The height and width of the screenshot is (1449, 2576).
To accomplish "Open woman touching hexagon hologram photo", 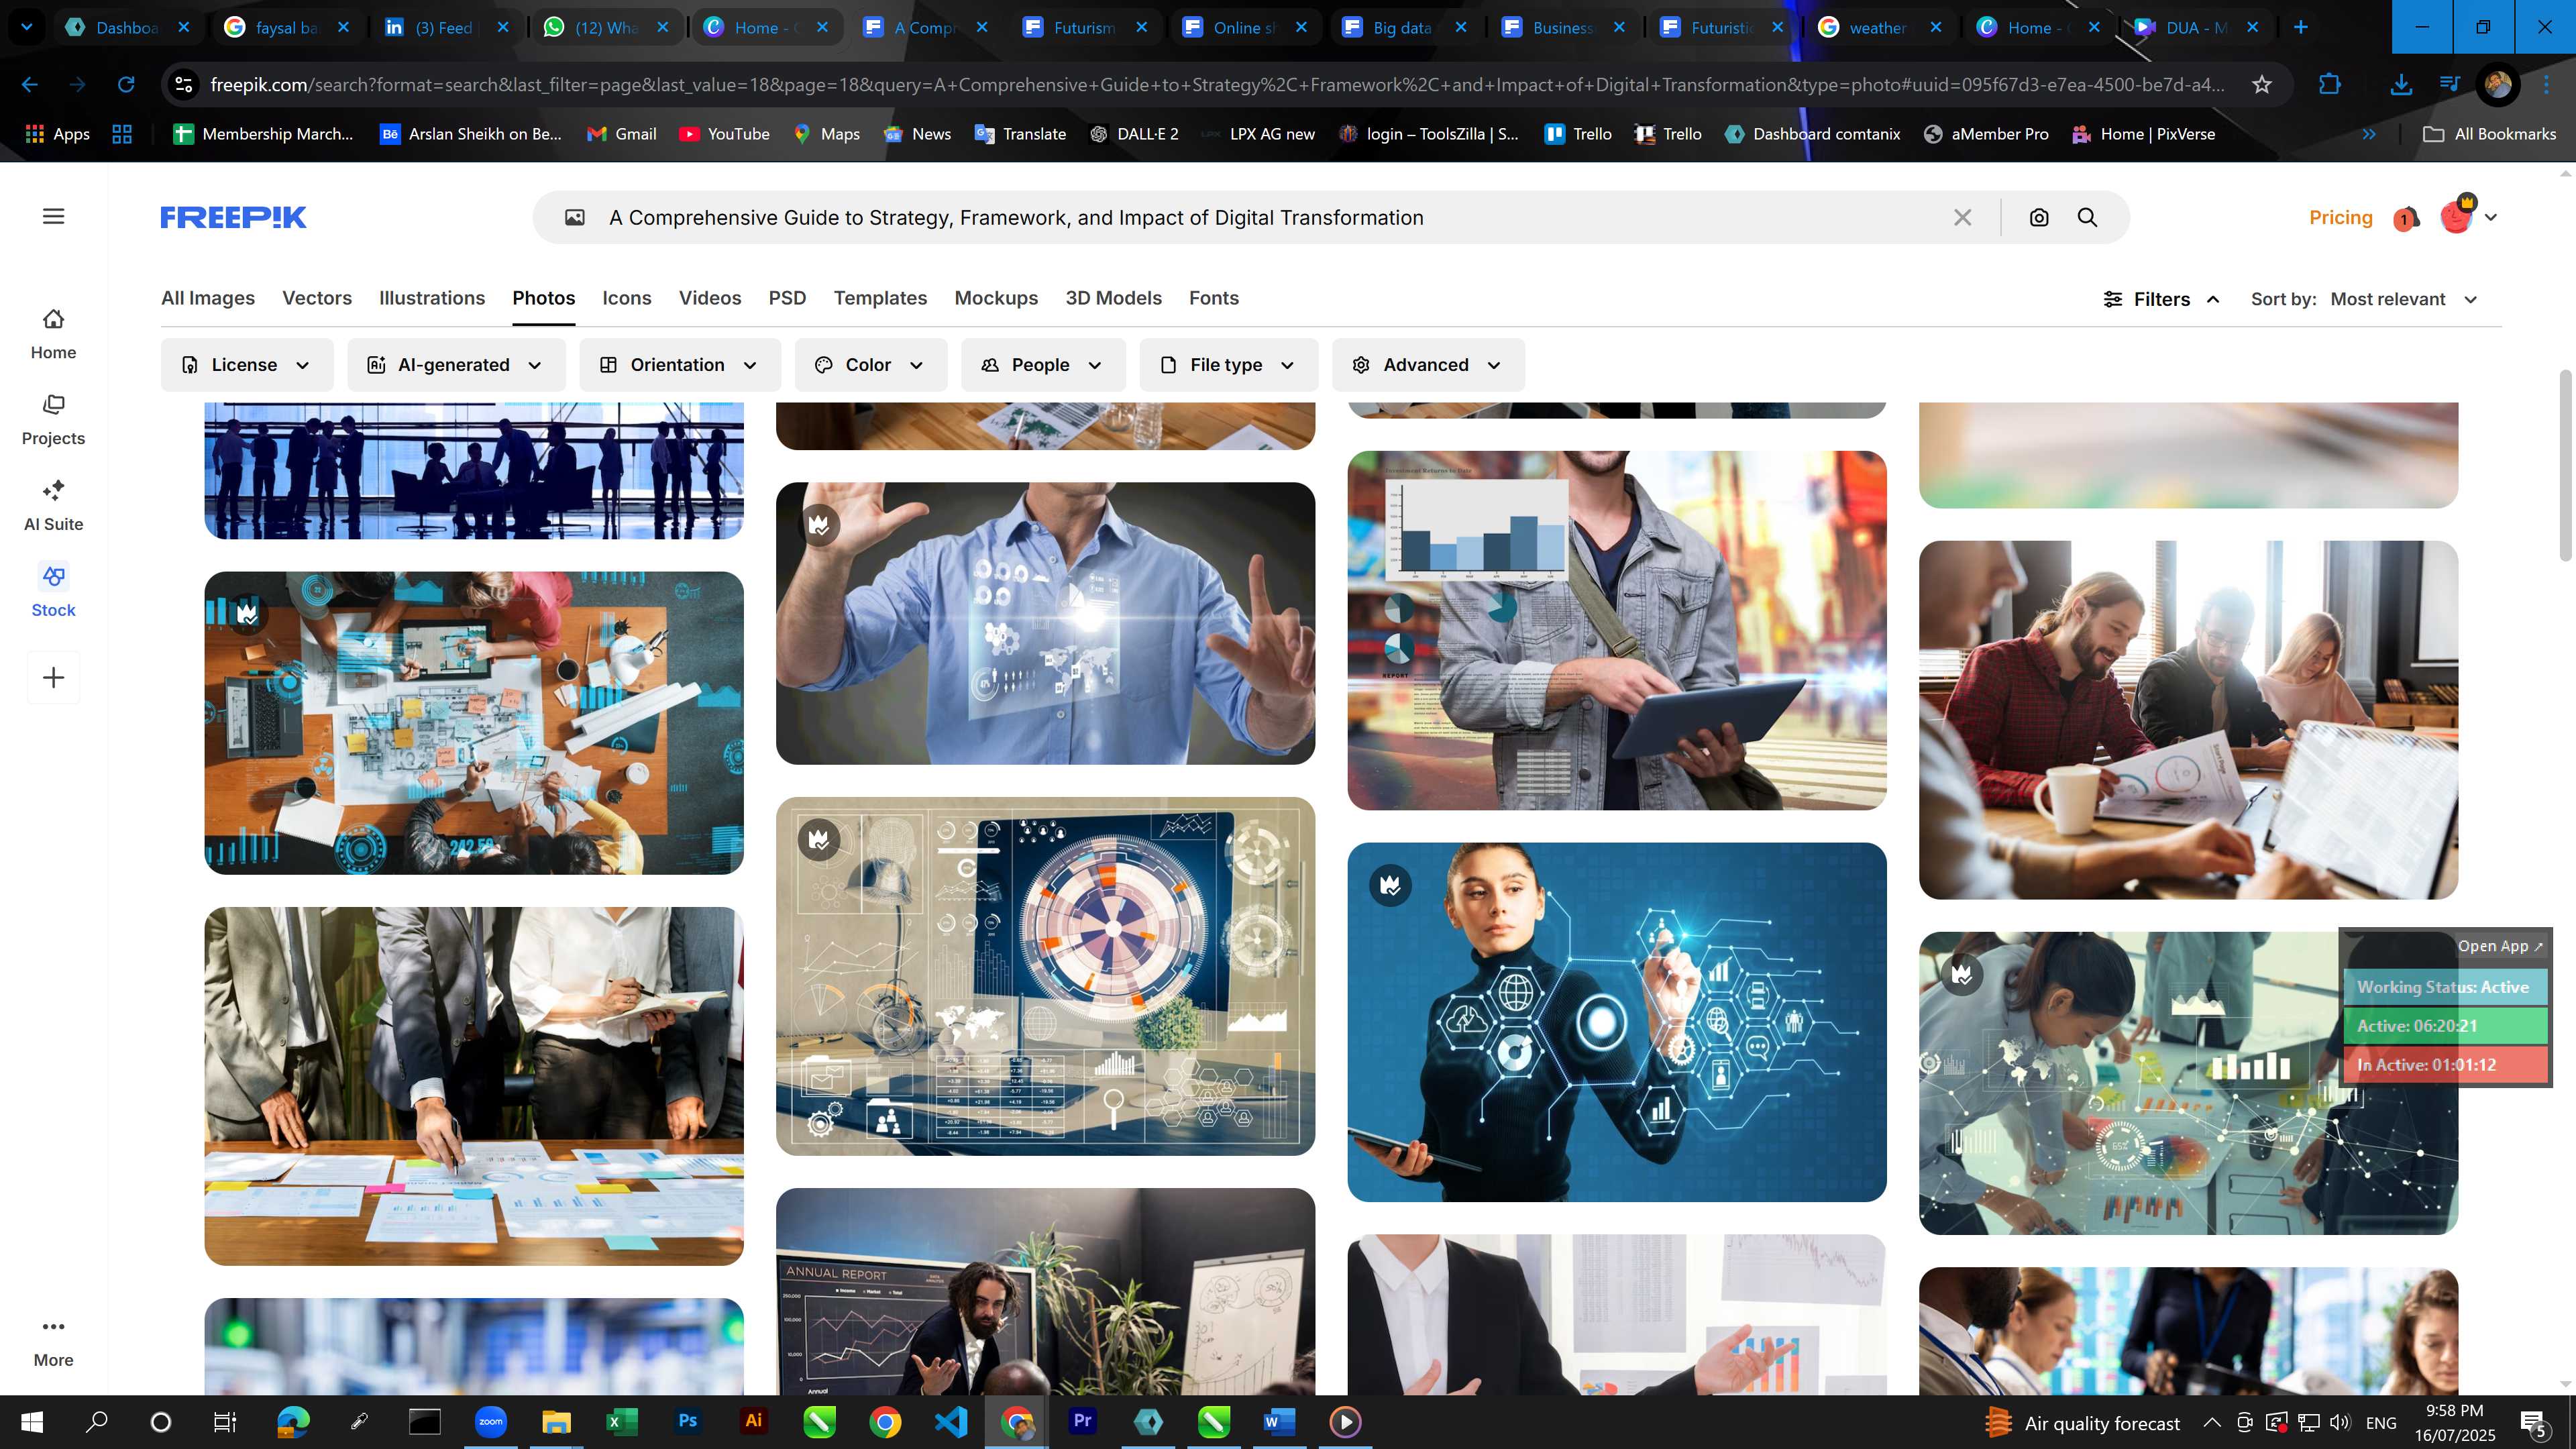I will 1616,1022.
